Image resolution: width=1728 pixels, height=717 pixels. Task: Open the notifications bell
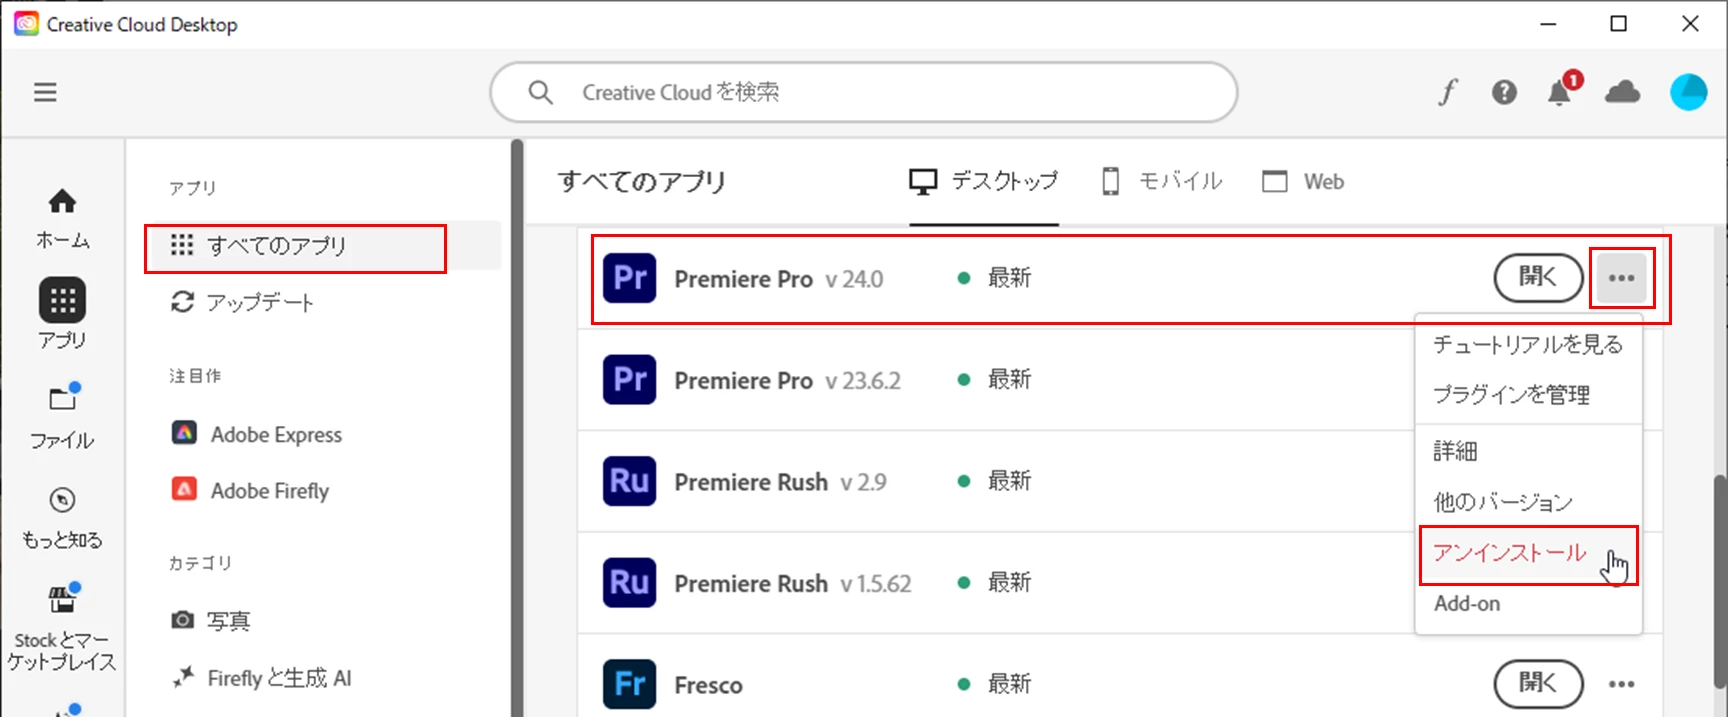pyautogui.click(x=1560, y=91)
